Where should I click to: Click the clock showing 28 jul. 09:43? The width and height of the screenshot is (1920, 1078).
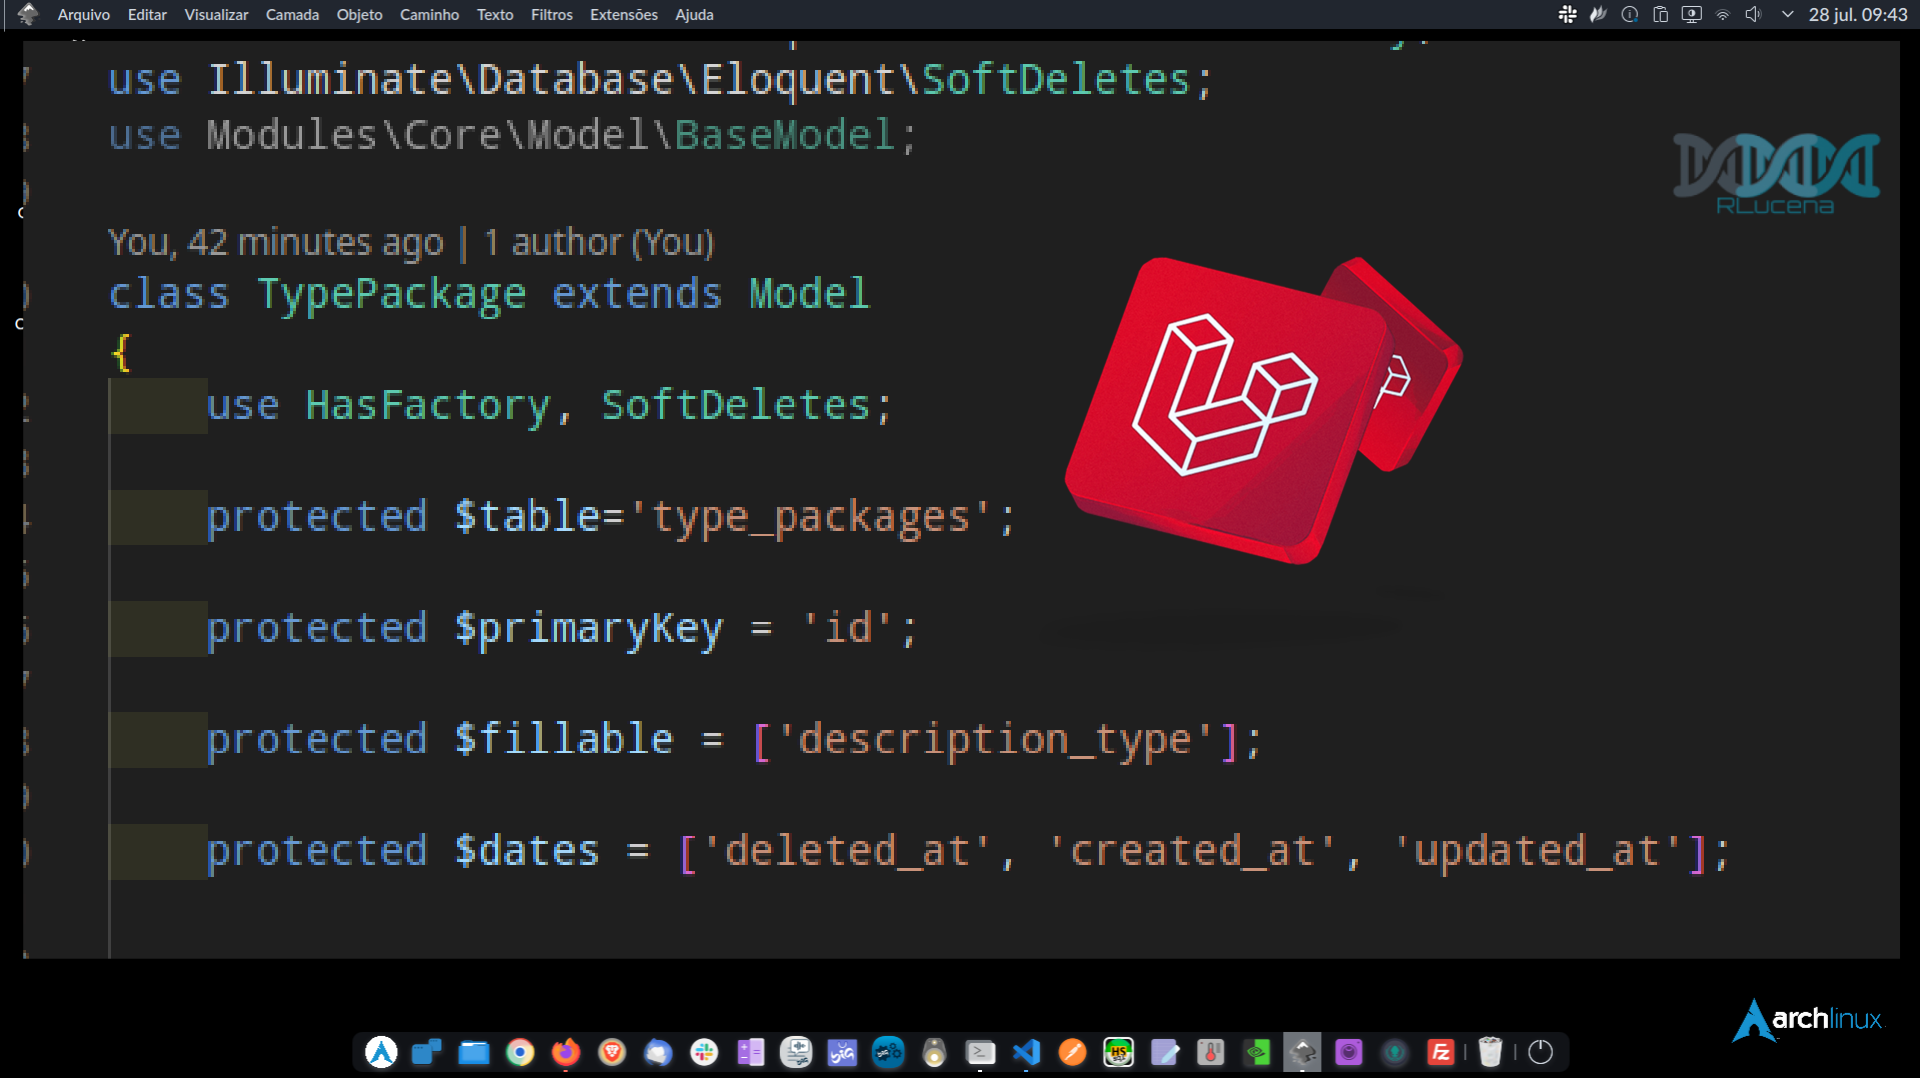point(1857,15)
